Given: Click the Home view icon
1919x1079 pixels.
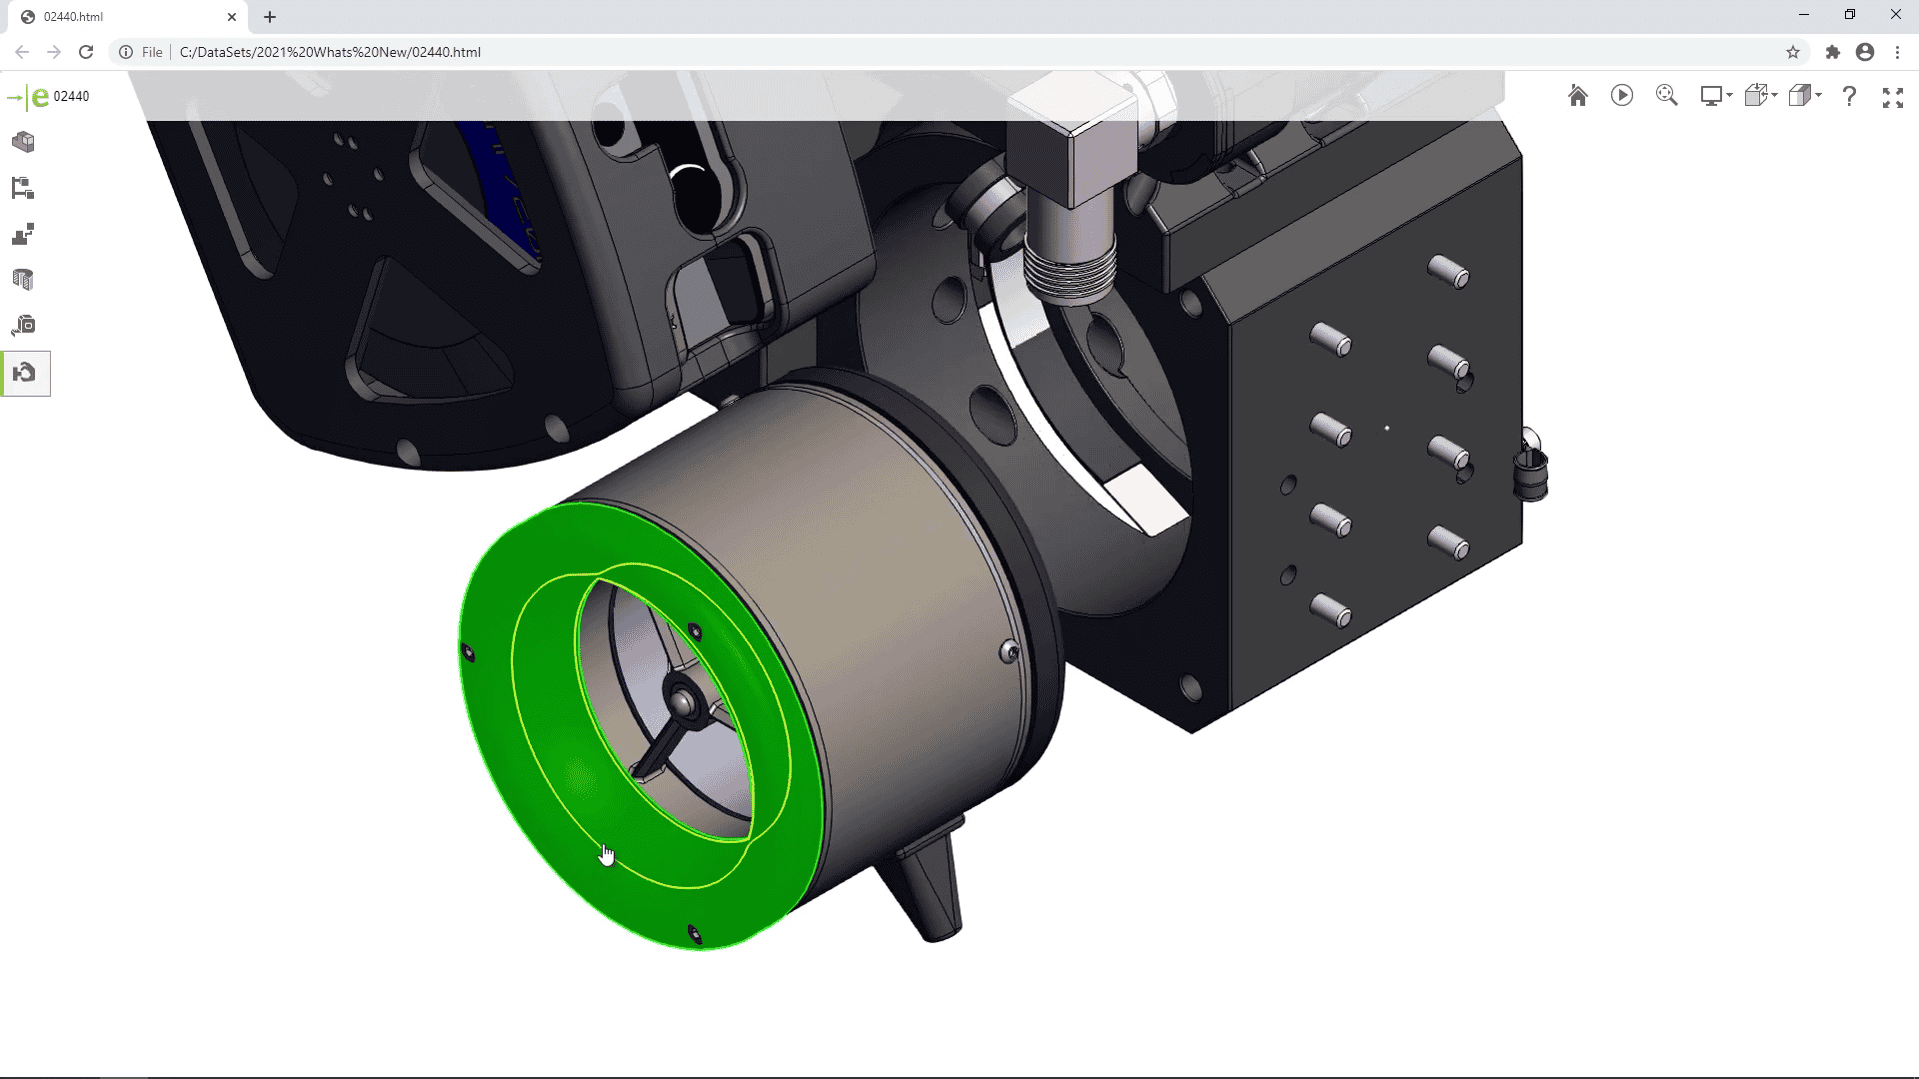Looking at the screenshot, I should point(1578,96).
